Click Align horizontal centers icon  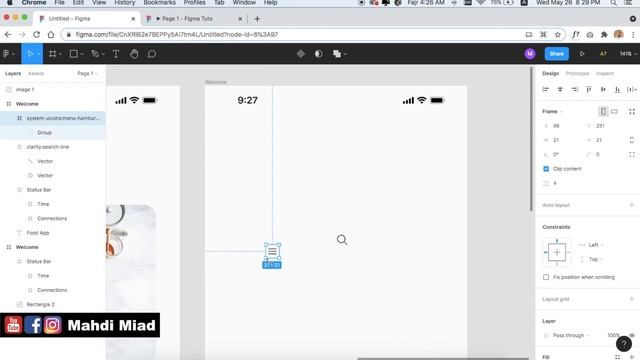pos(560,89)
